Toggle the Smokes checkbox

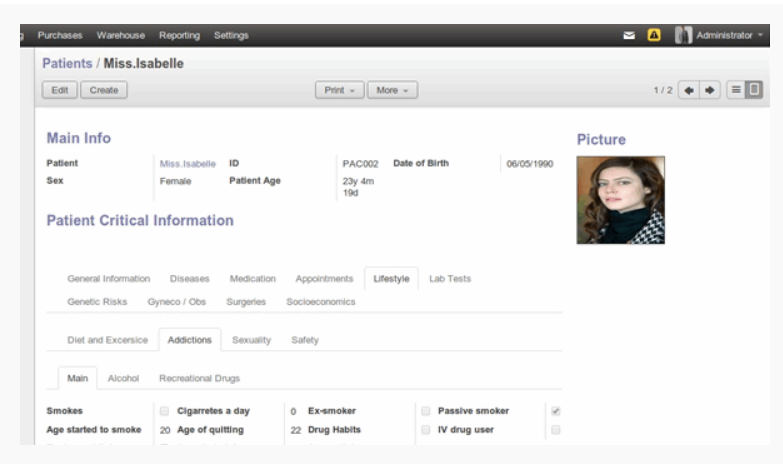point(164,411)
